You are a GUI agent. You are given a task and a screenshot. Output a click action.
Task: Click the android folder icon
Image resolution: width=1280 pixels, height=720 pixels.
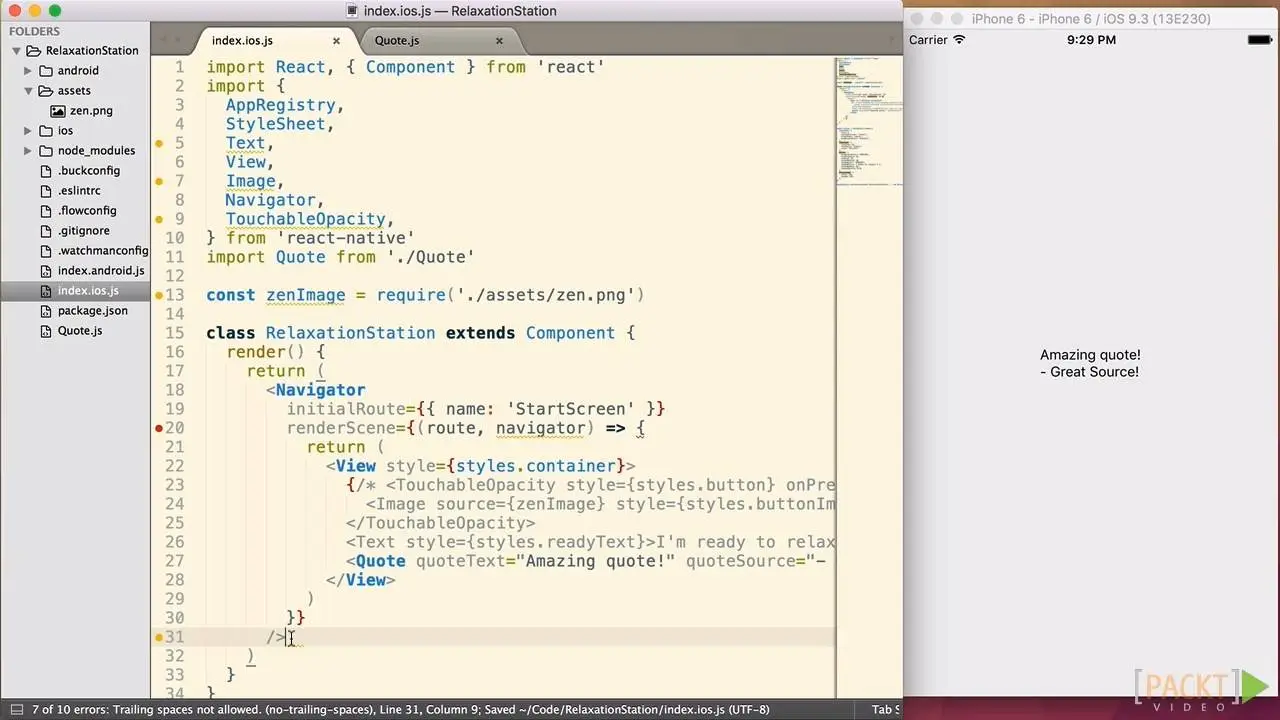(x=46, y=71)
